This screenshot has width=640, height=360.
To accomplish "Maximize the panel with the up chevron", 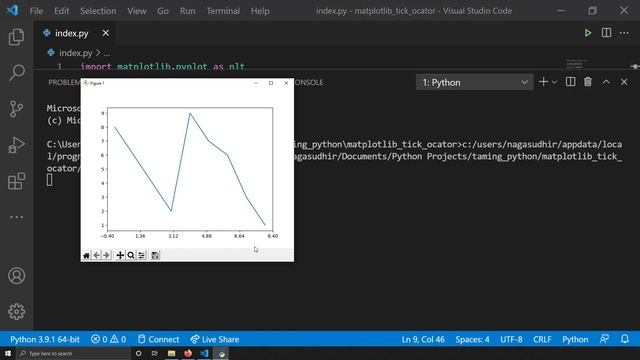I will tap(606, 82).
